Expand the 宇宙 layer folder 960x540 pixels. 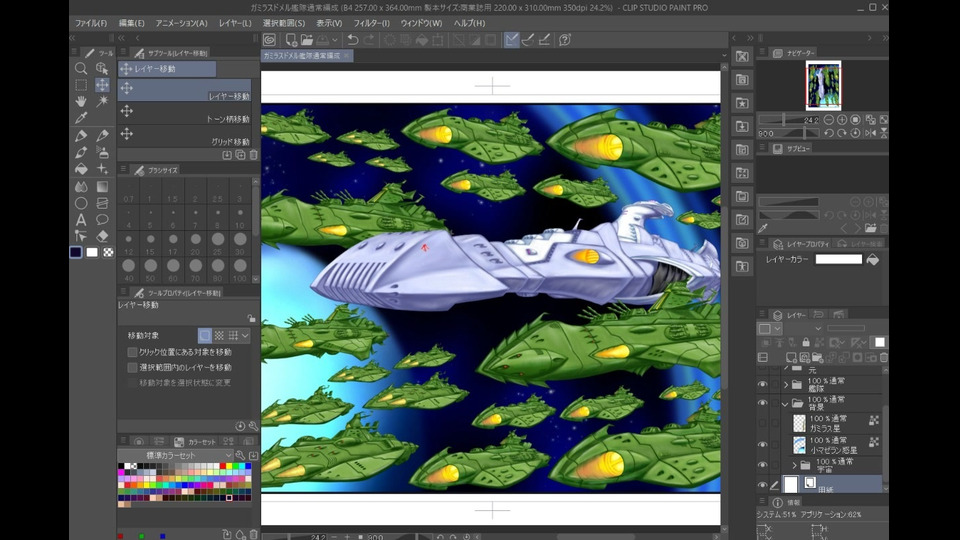pyautogui.click(x=795, y=465)
